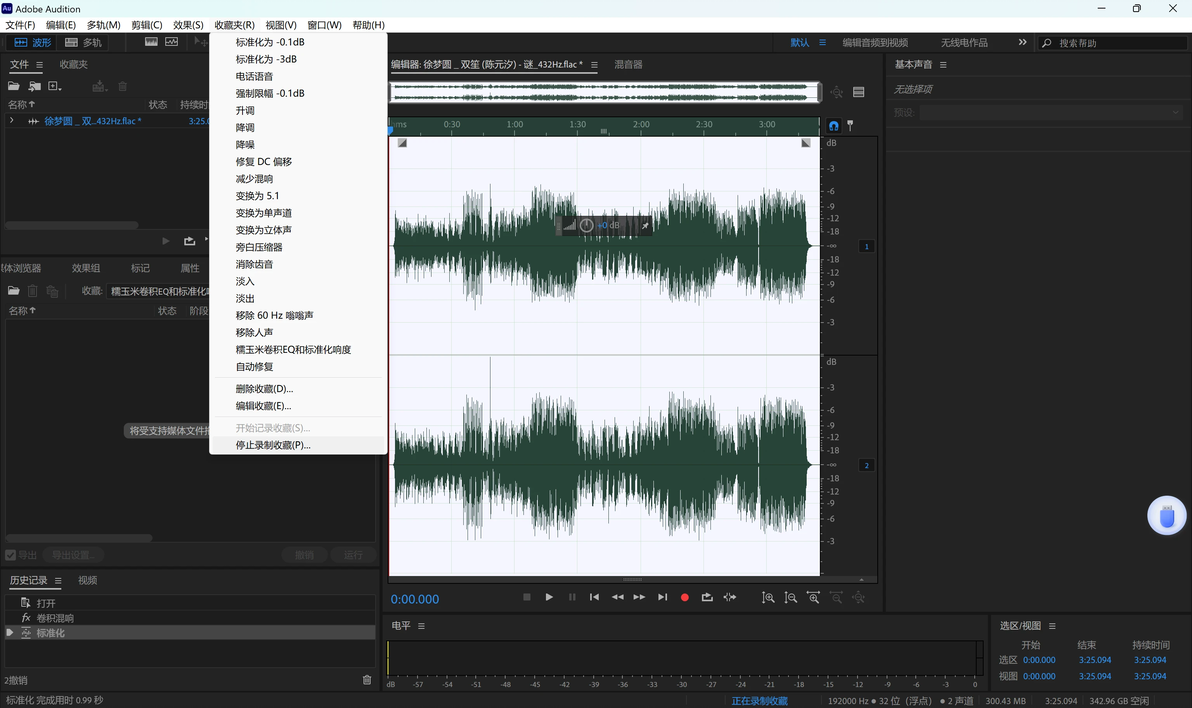Open the 混音器 tab
Viewport: 1192px width, 708px height.
tap(628, 65)
